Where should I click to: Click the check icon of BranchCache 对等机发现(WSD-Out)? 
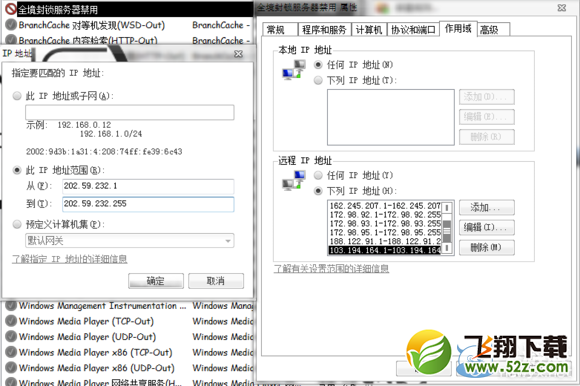[x=11, y=25]
